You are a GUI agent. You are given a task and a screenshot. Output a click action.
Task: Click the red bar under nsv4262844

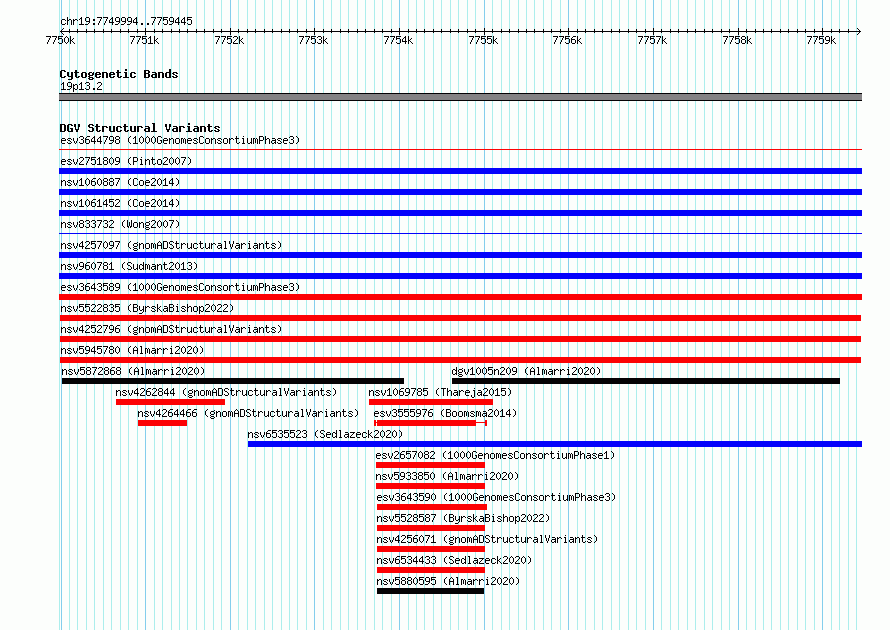(170, 402)
